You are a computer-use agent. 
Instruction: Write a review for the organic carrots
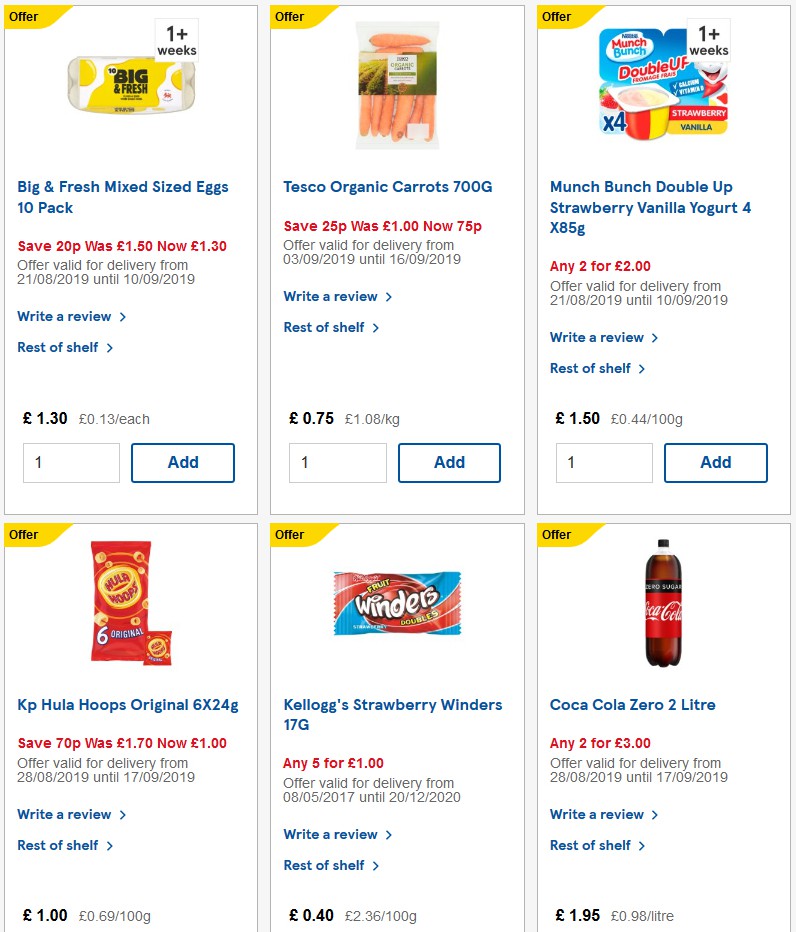click(331, 297)
